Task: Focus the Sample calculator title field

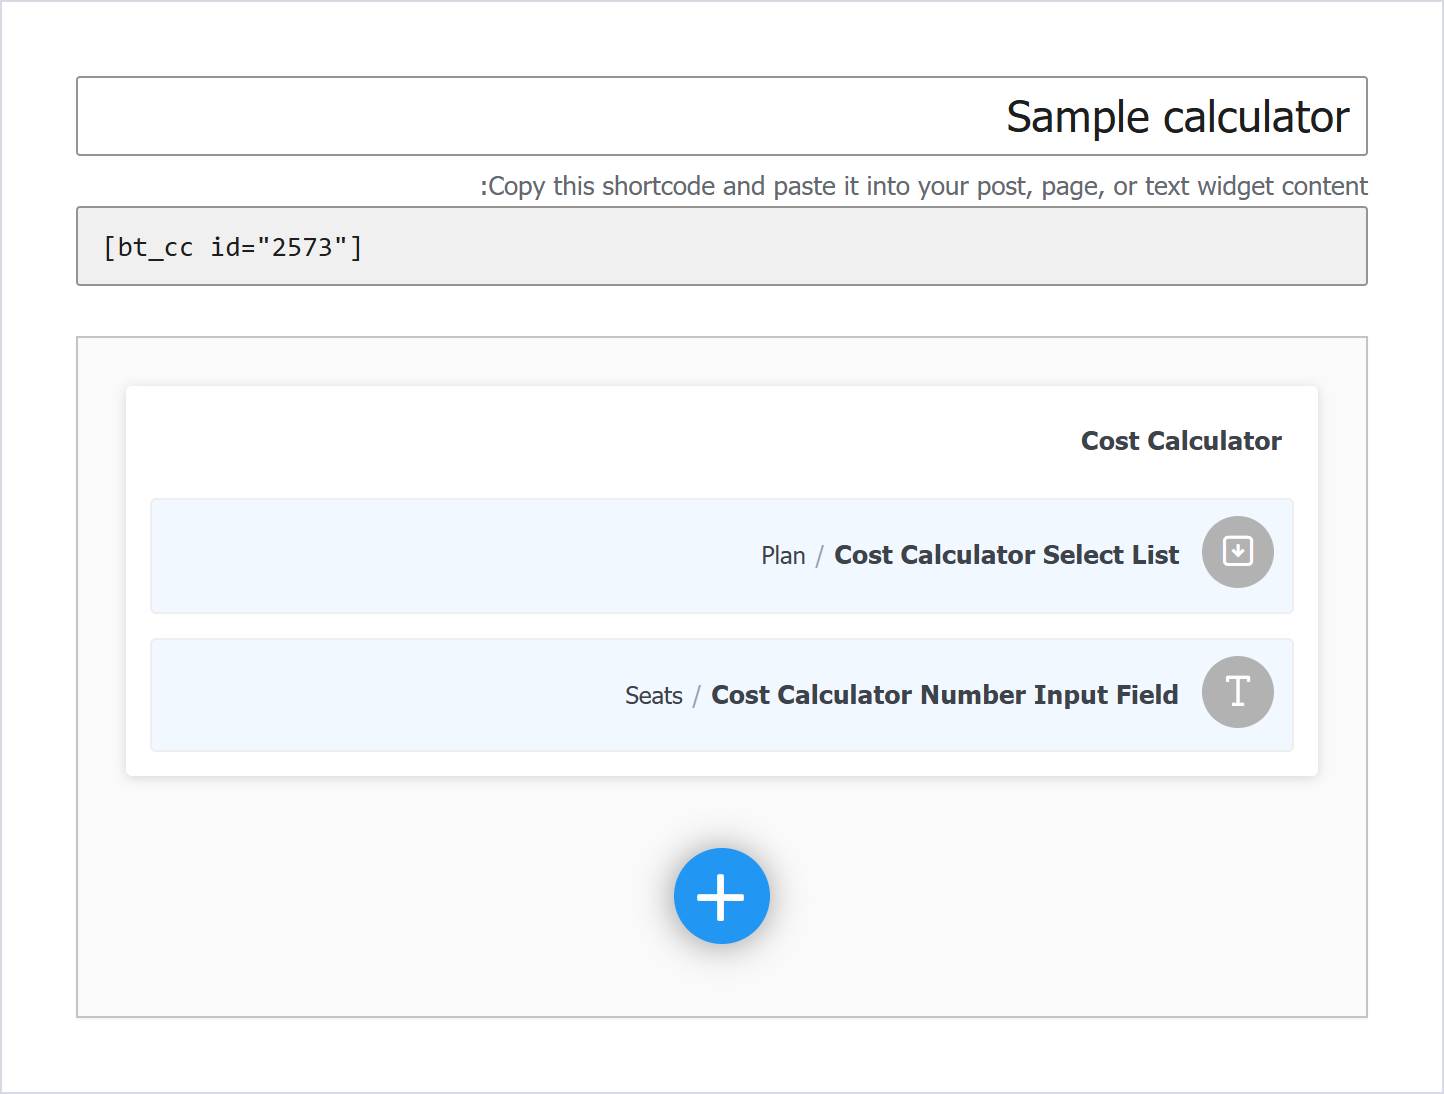Action: pyautogui.click(x=721, y=116)
